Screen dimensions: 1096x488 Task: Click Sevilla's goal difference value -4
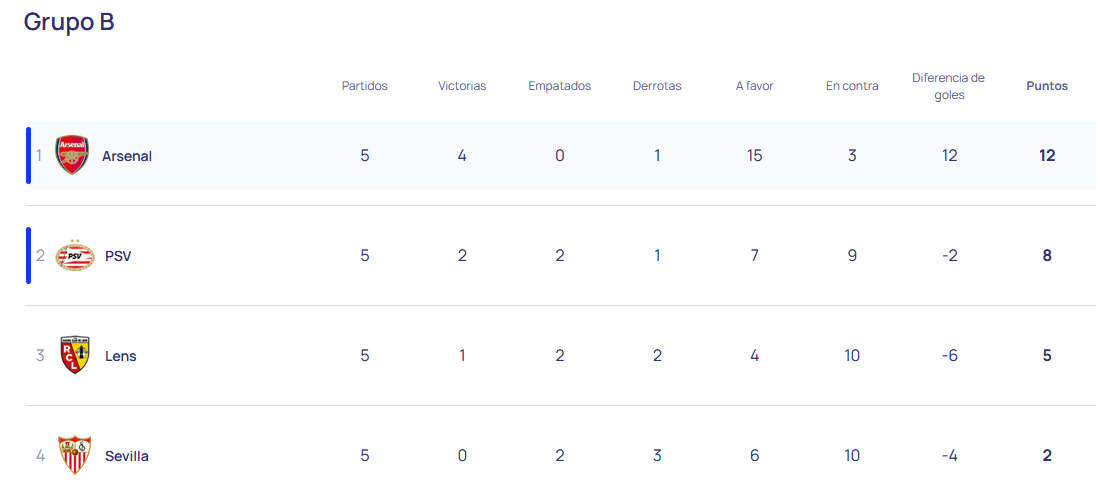point(949,456)
